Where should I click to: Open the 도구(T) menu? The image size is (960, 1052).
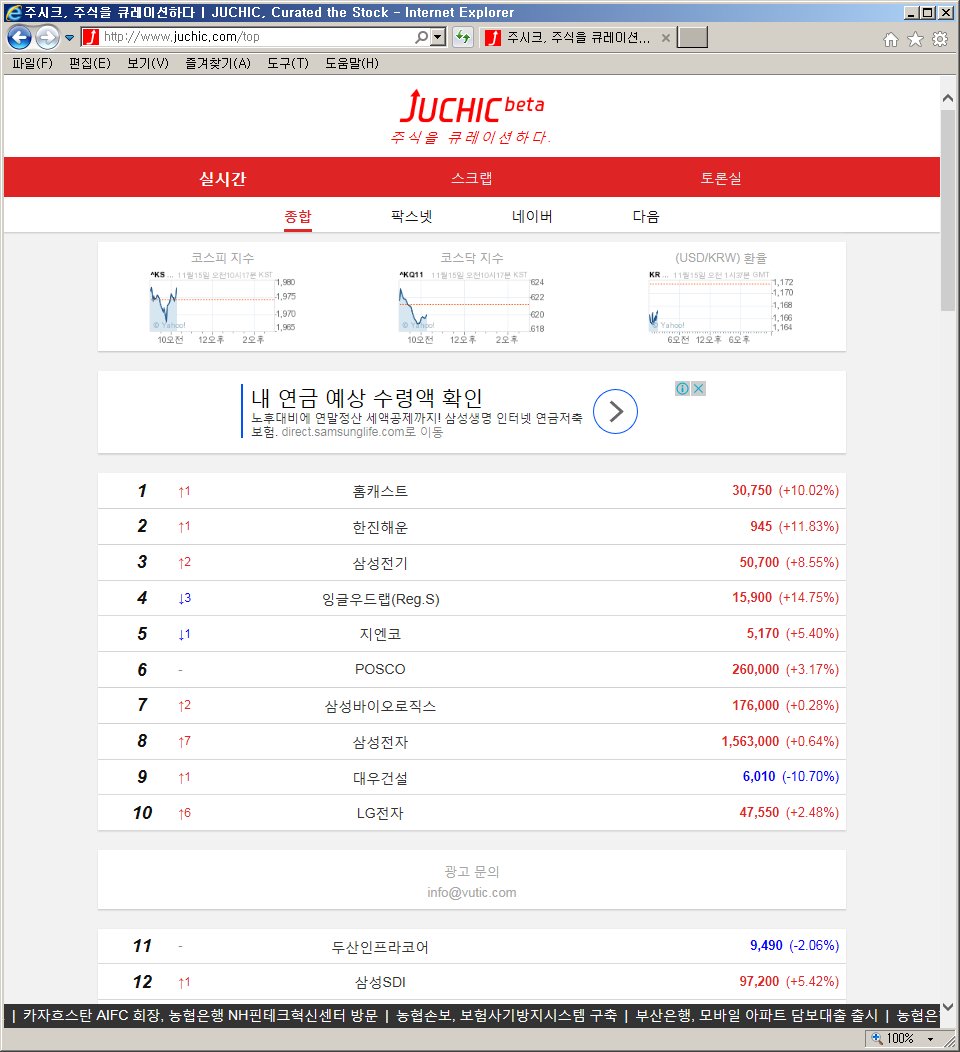[288, 63]
